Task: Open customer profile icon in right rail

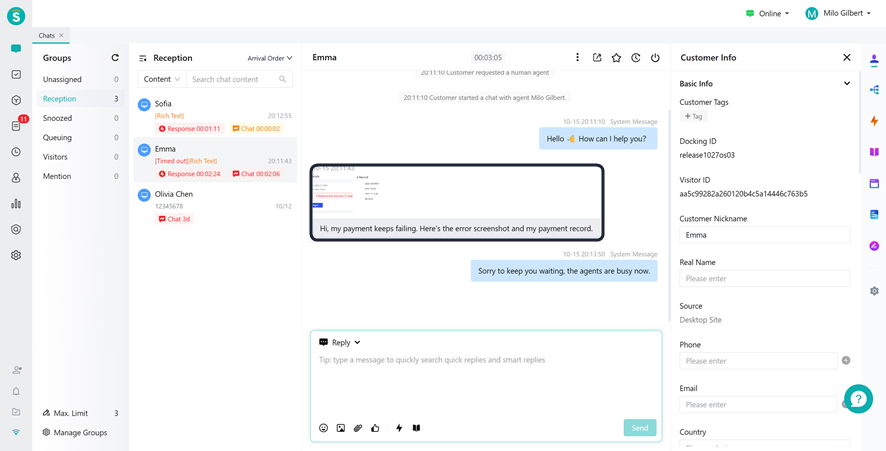Action: pyautogui.click(x=874, y=58)
